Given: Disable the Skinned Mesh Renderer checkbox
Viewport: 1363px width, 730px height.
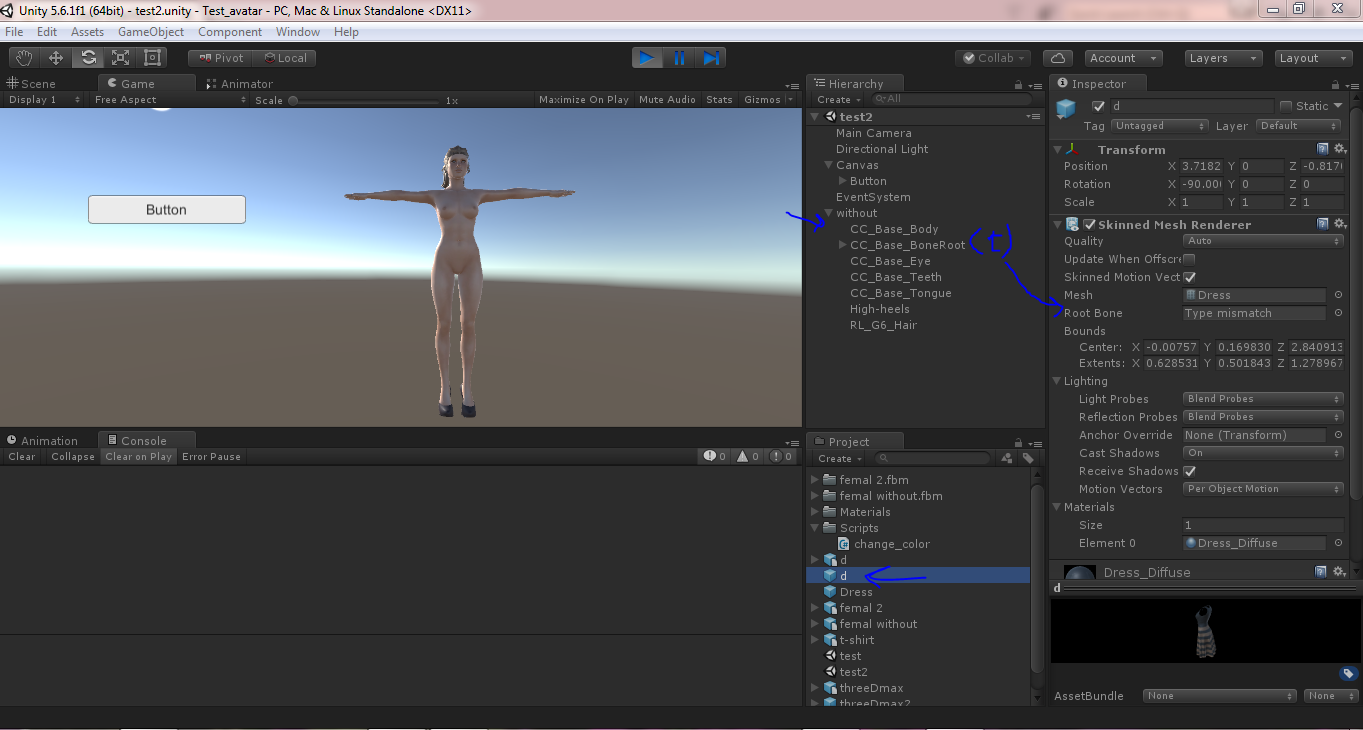Looking at the screenshot, I should [x=1090, y=225].
